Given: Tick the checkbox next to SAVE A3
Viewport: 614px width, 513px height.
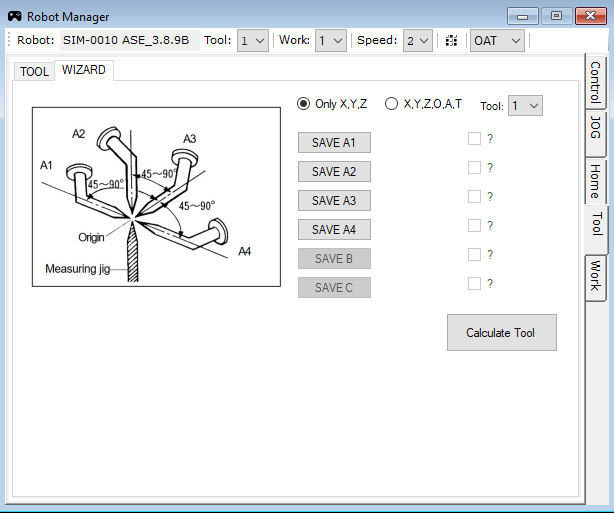Looking at the screenshot, I should pos(474,197).
